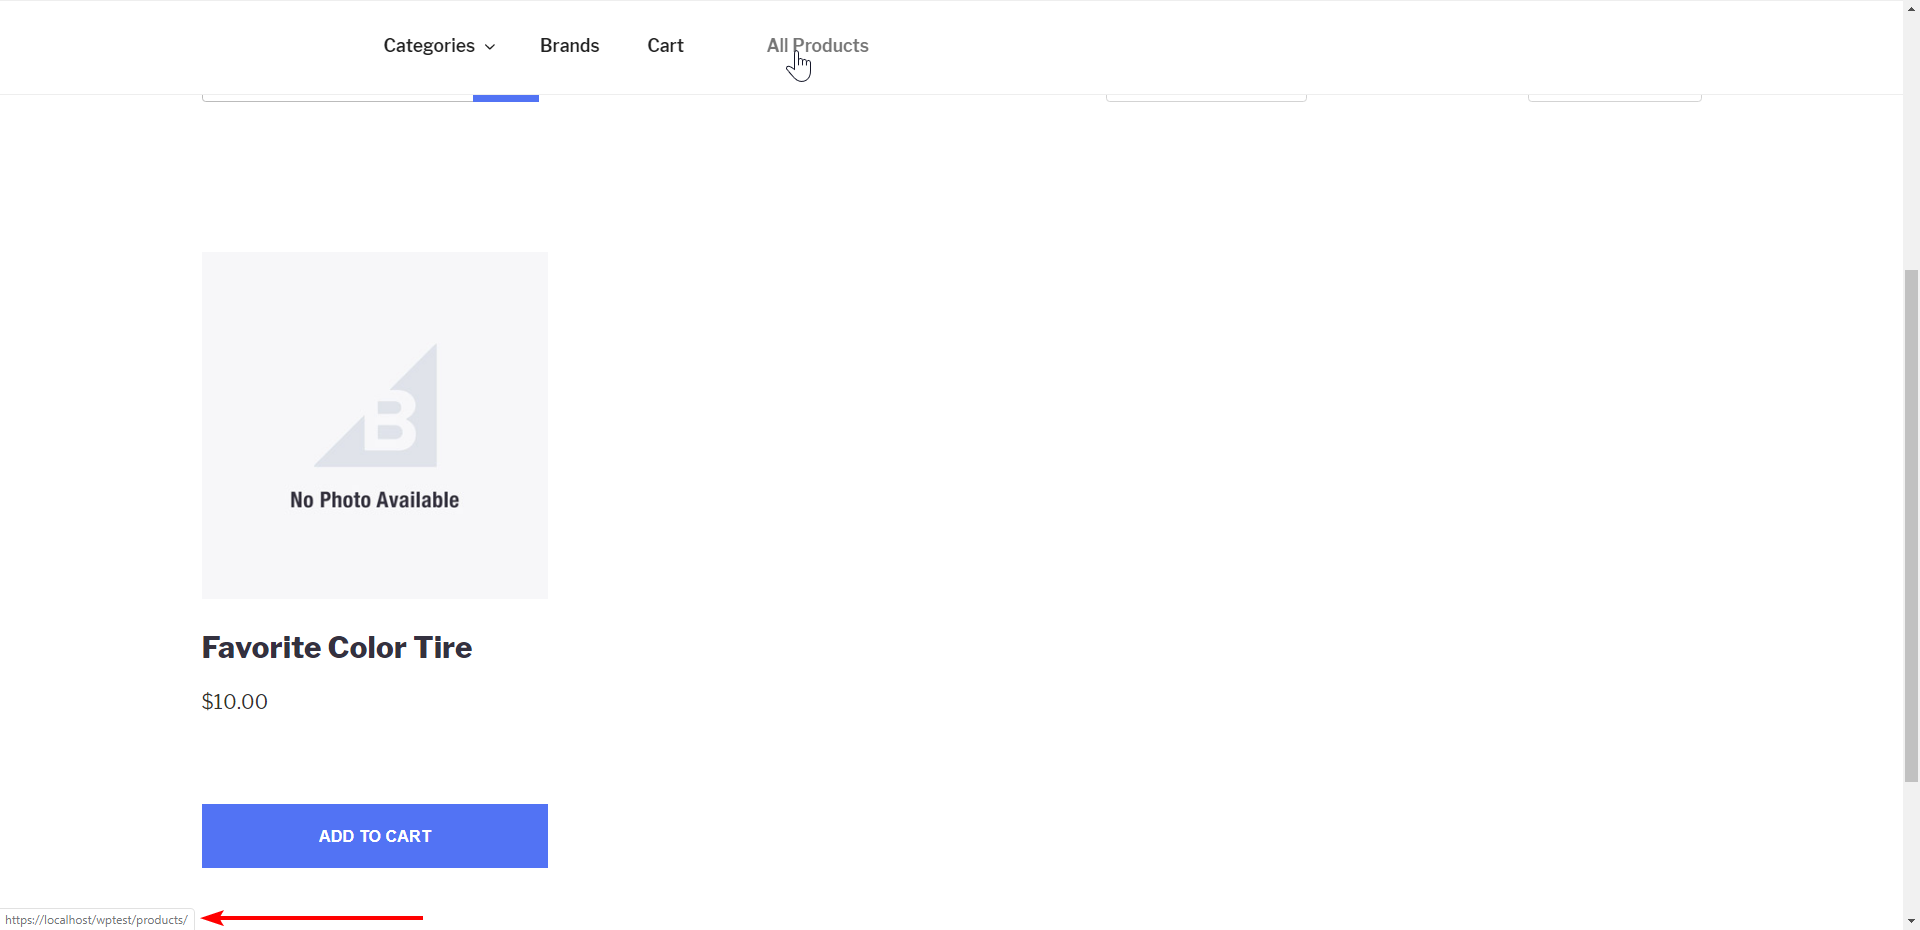1920x930 pixels.
Task: Click the scrollbar track below the thumb
Action: tap(1911, 847)
